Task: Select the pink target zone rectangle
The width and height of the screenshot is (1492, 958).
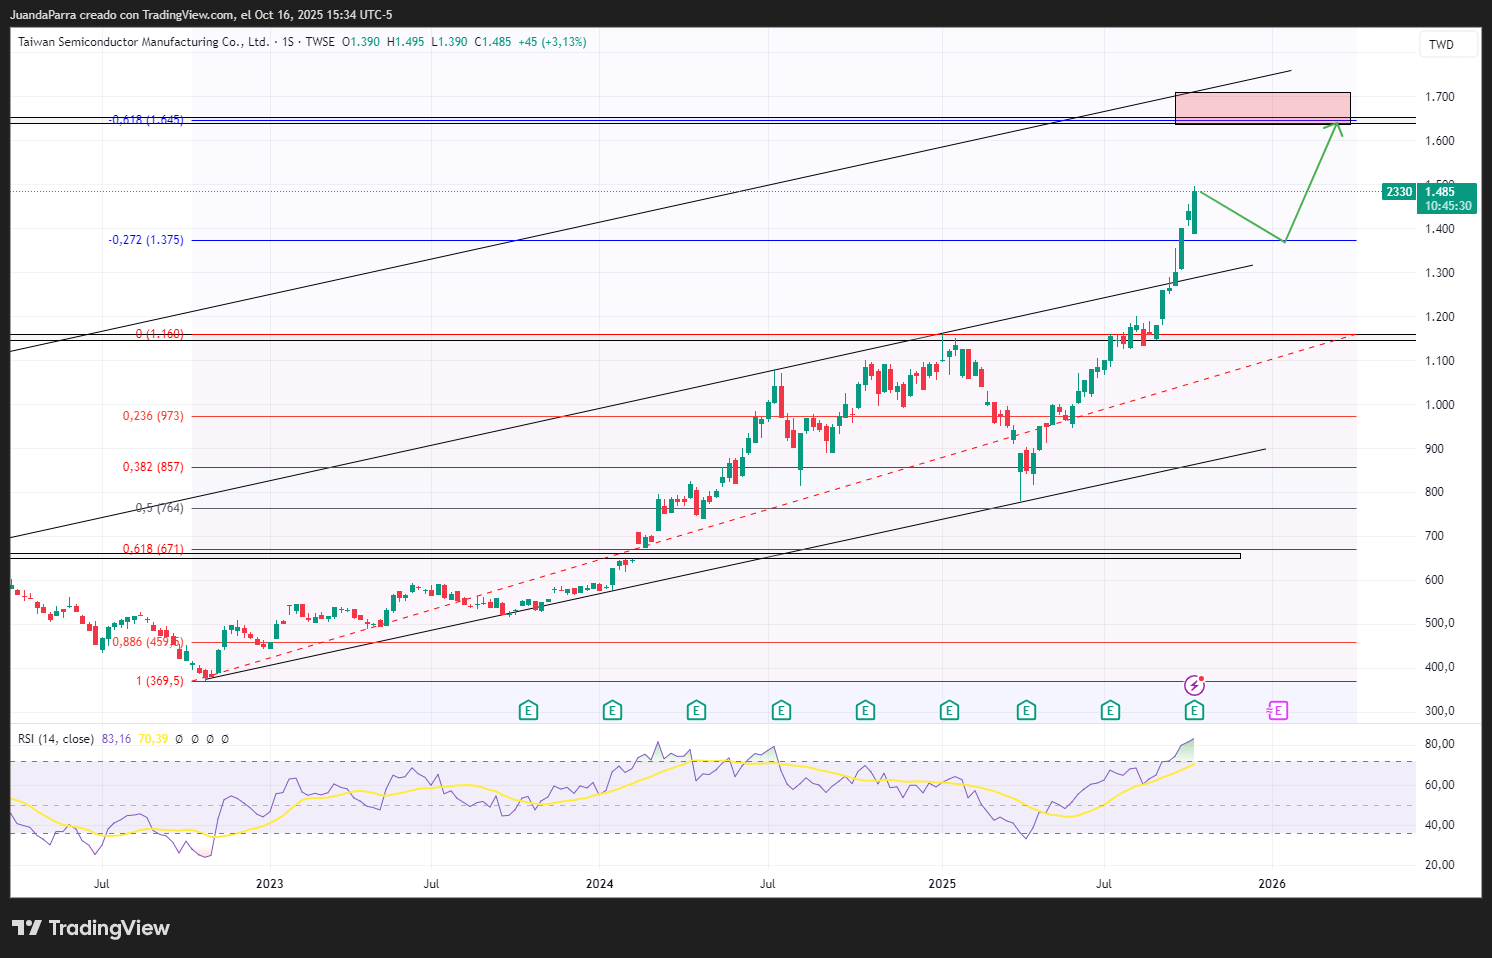Action: (1262, 108)
